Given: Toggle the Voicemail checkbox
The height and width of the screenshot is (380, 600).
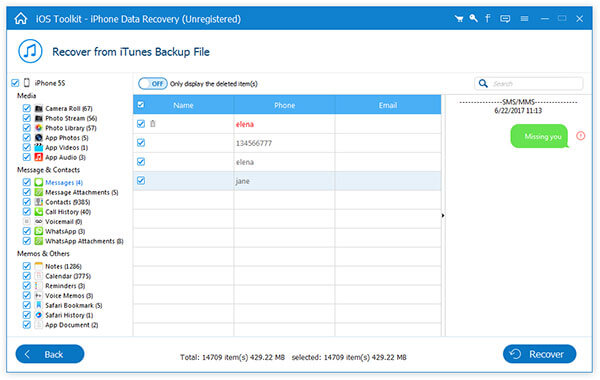Looking at the screenshot, I should [26, 221].
